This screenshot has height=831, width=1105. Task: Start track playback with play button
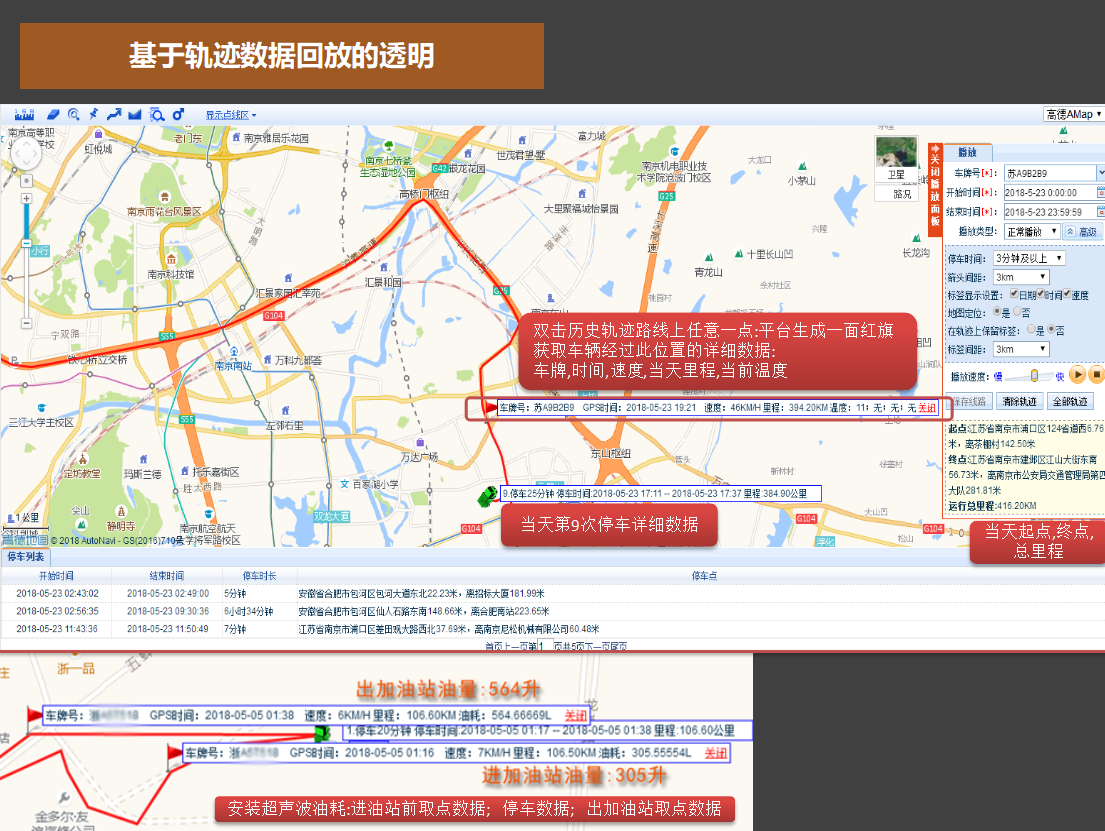coord(1077,375)
